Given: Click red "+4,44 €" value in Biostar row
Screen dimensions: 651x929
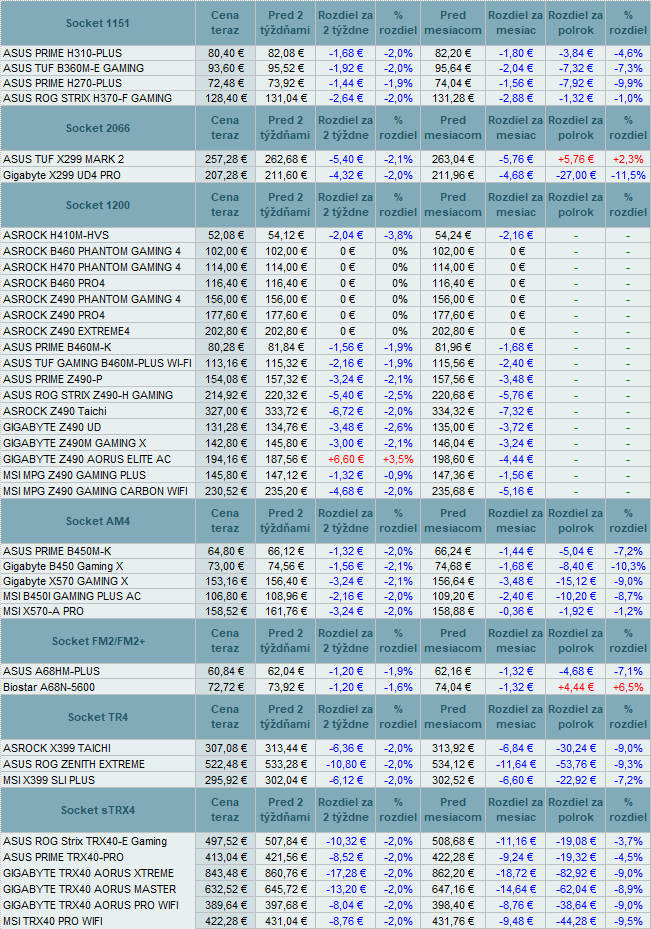Looking at the screenshot, I should (575, 687).
